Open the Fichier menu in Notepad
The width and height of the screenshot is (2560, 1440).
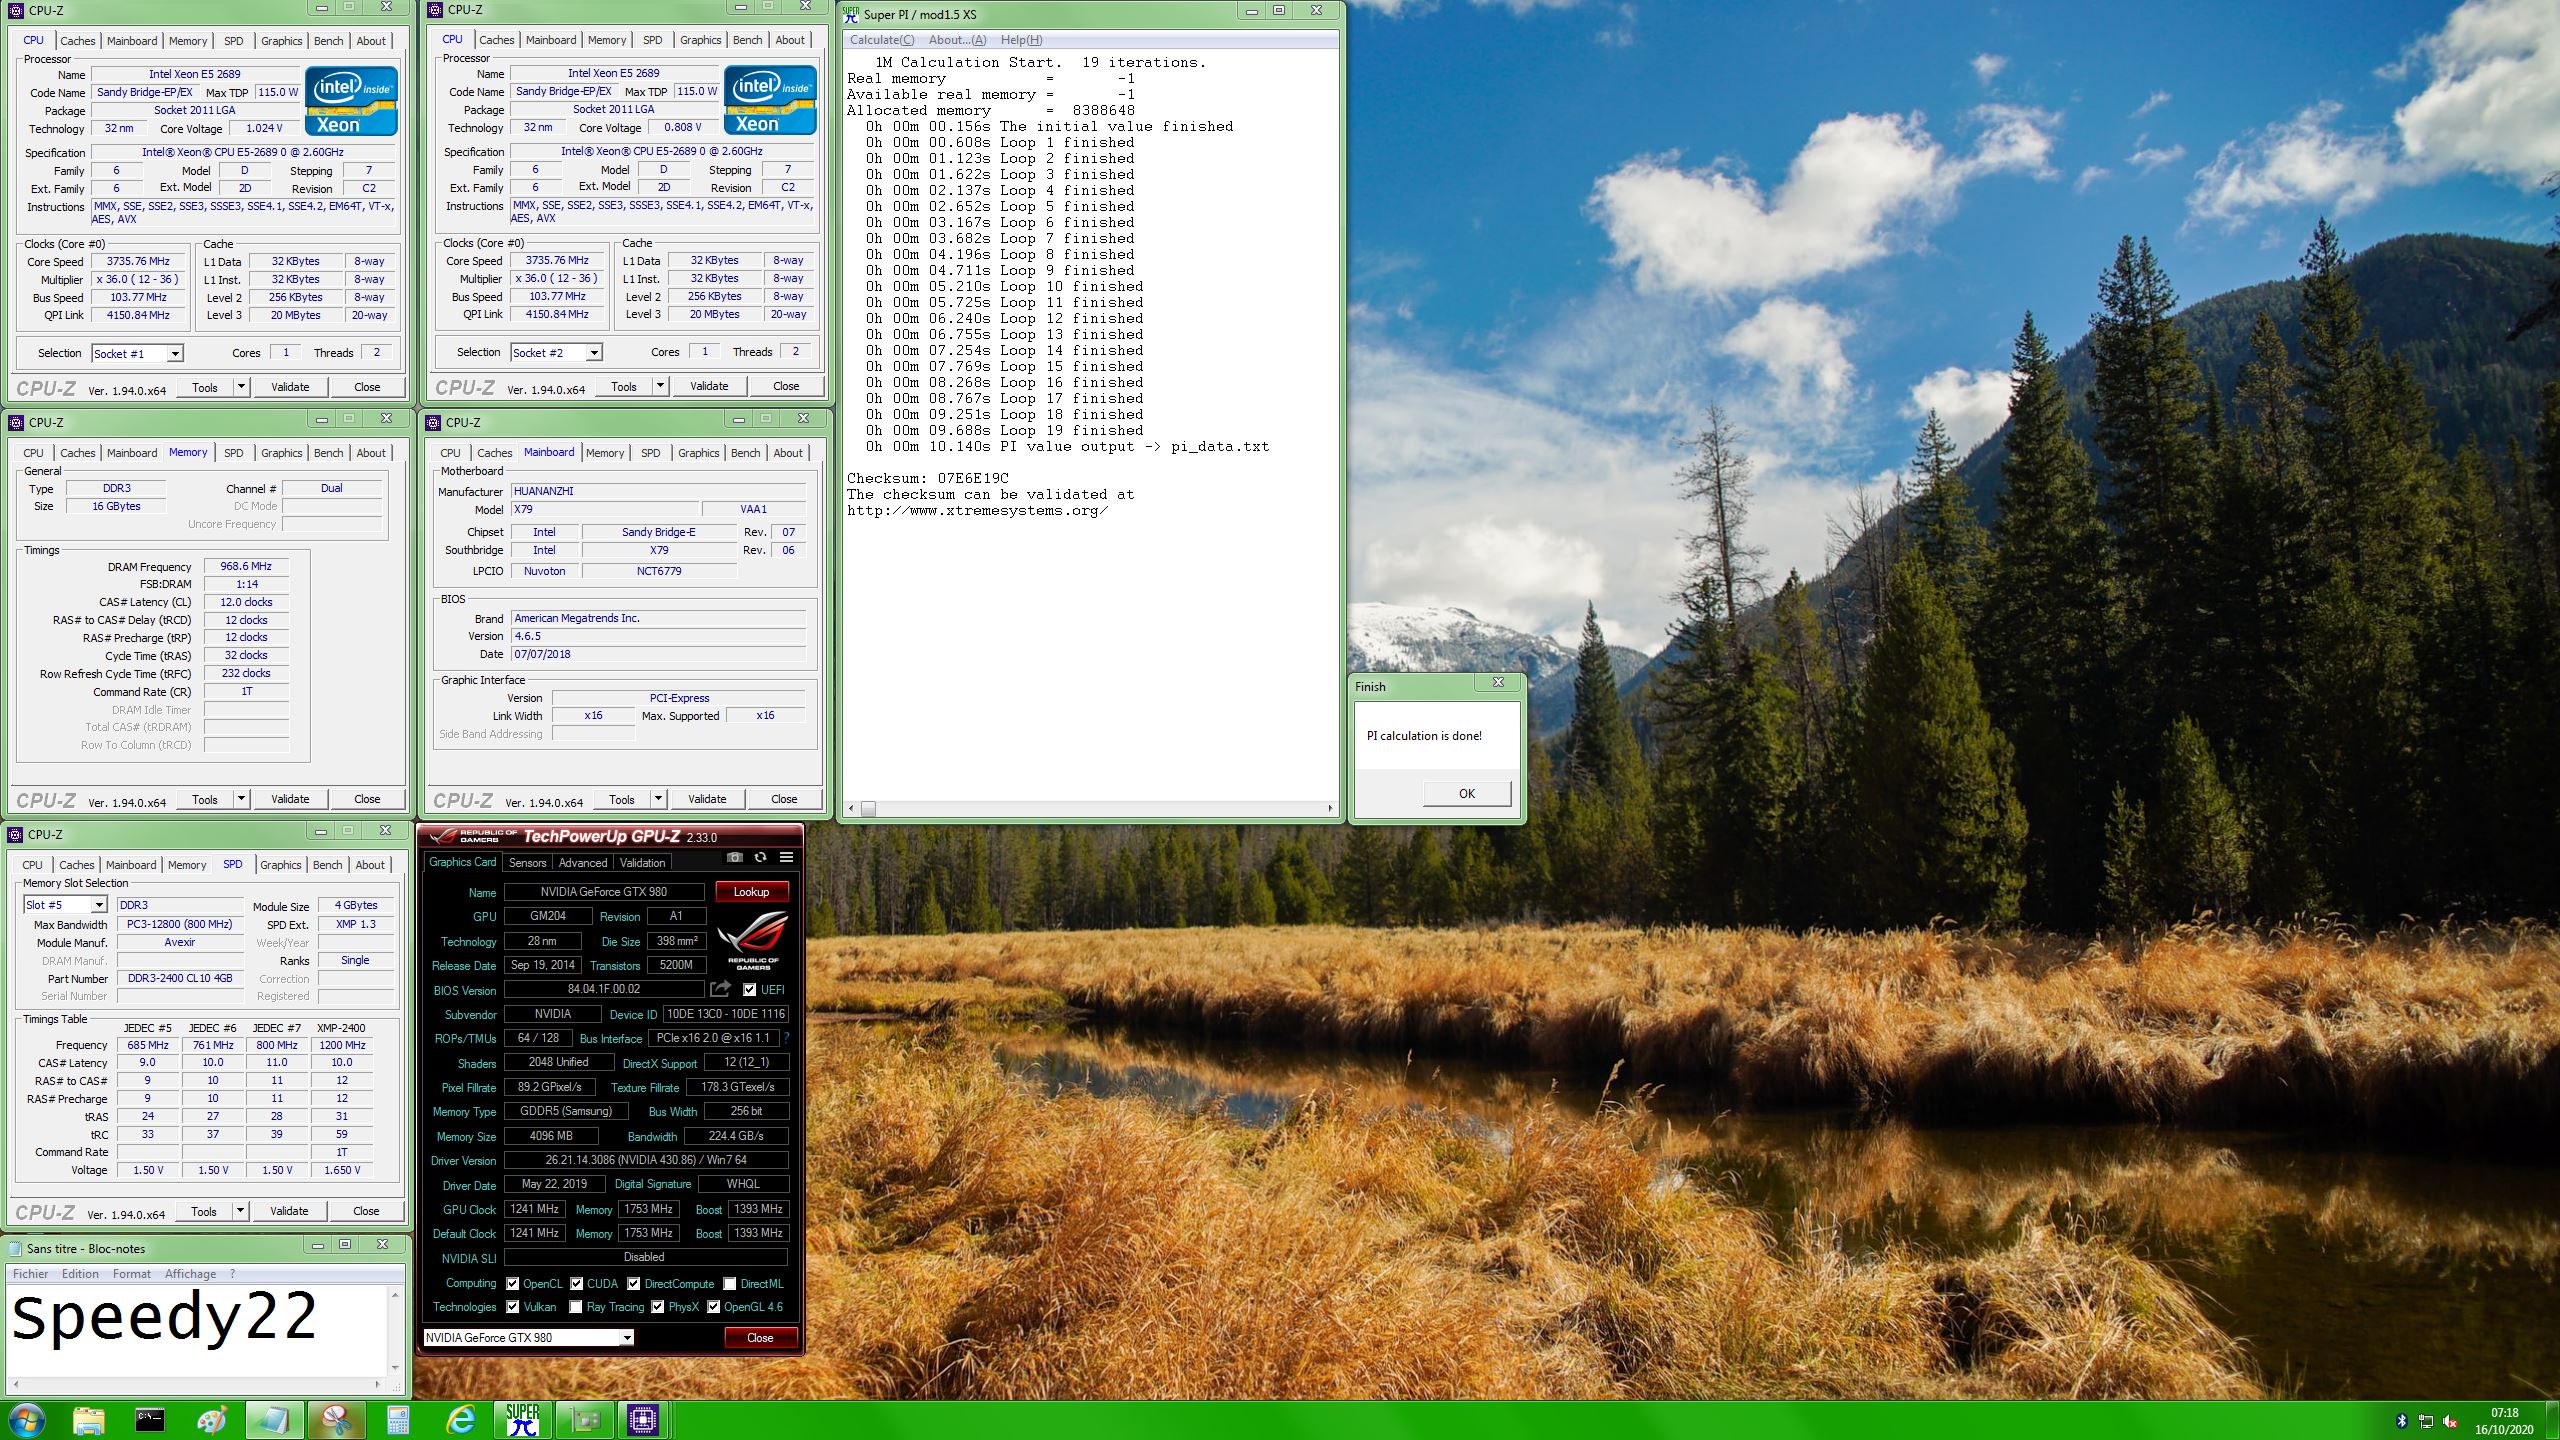click(x=30, y=1274)
